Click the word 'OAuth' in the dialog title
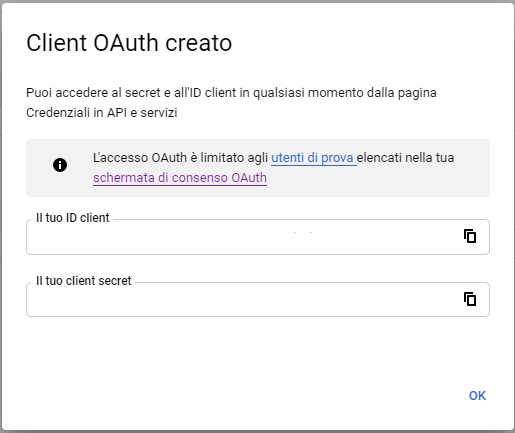The width and height of the screenshot is (515, 433). point(126,43)
